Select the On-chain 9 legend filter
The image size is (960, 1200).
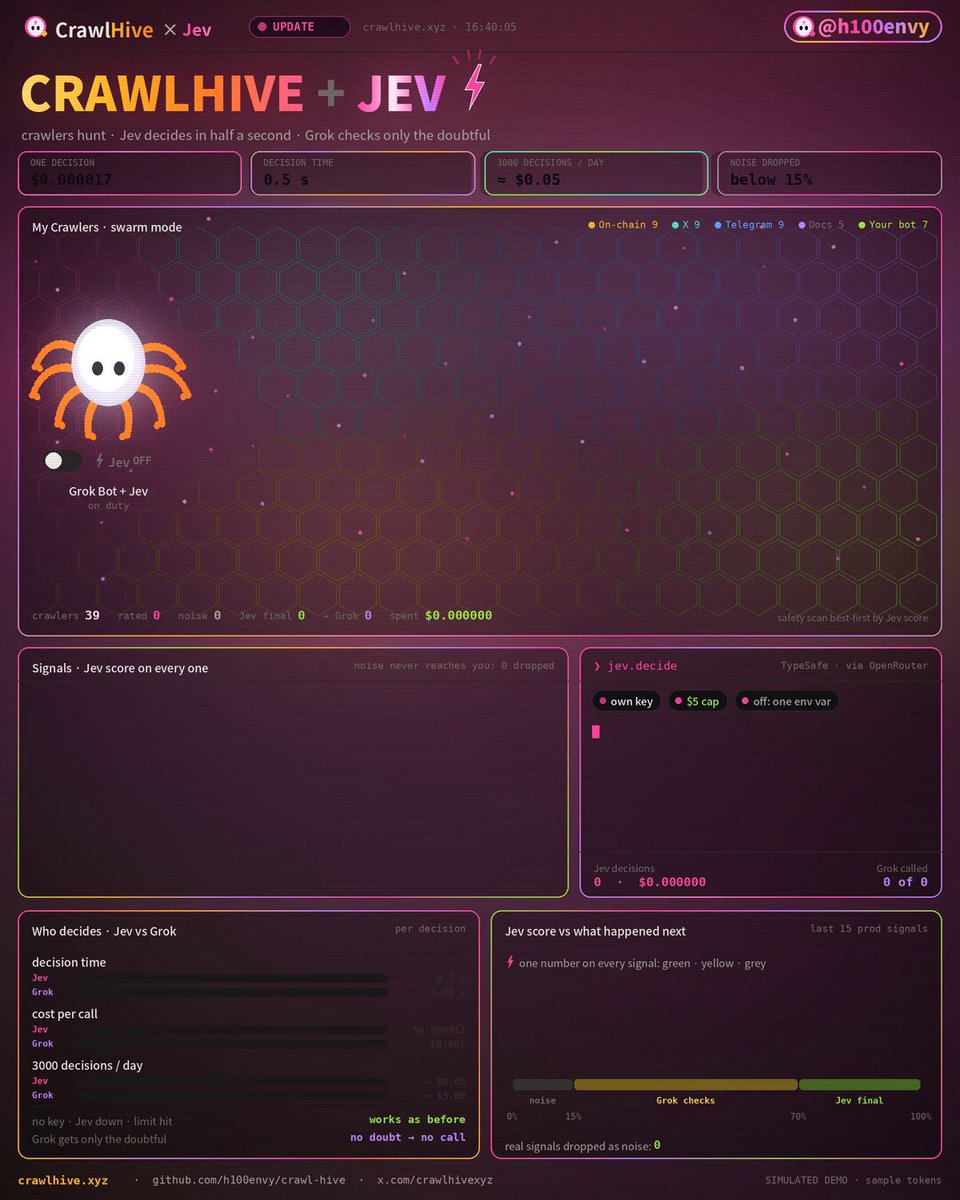pos(623,225)
